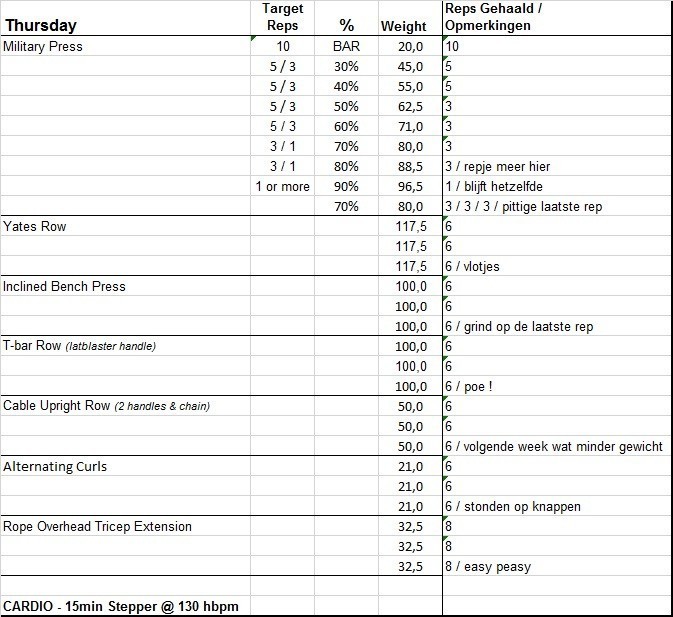The image size is (673, 617).
Task: Select the T-bar Row exercise cell
Action: (x=80, y=347)
